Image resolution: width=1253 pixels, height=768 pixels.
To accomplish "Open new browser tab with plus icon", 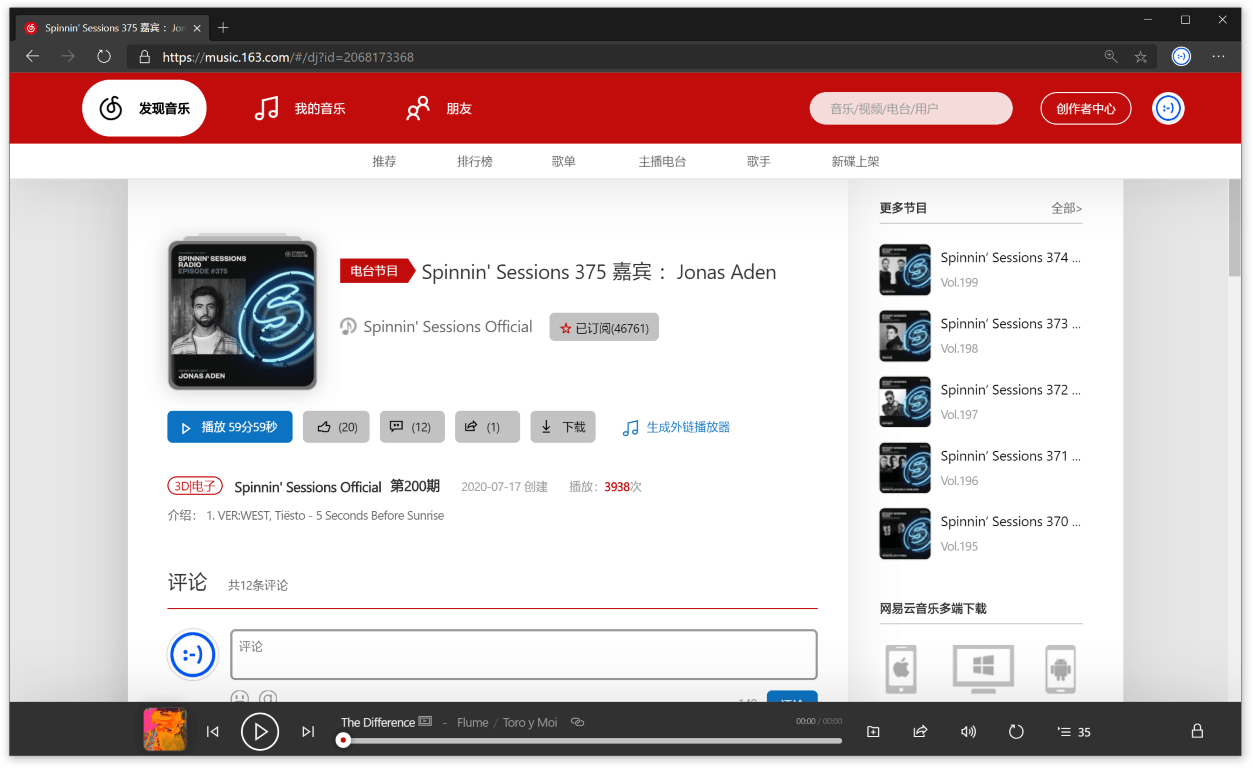I will click(223, 28).
